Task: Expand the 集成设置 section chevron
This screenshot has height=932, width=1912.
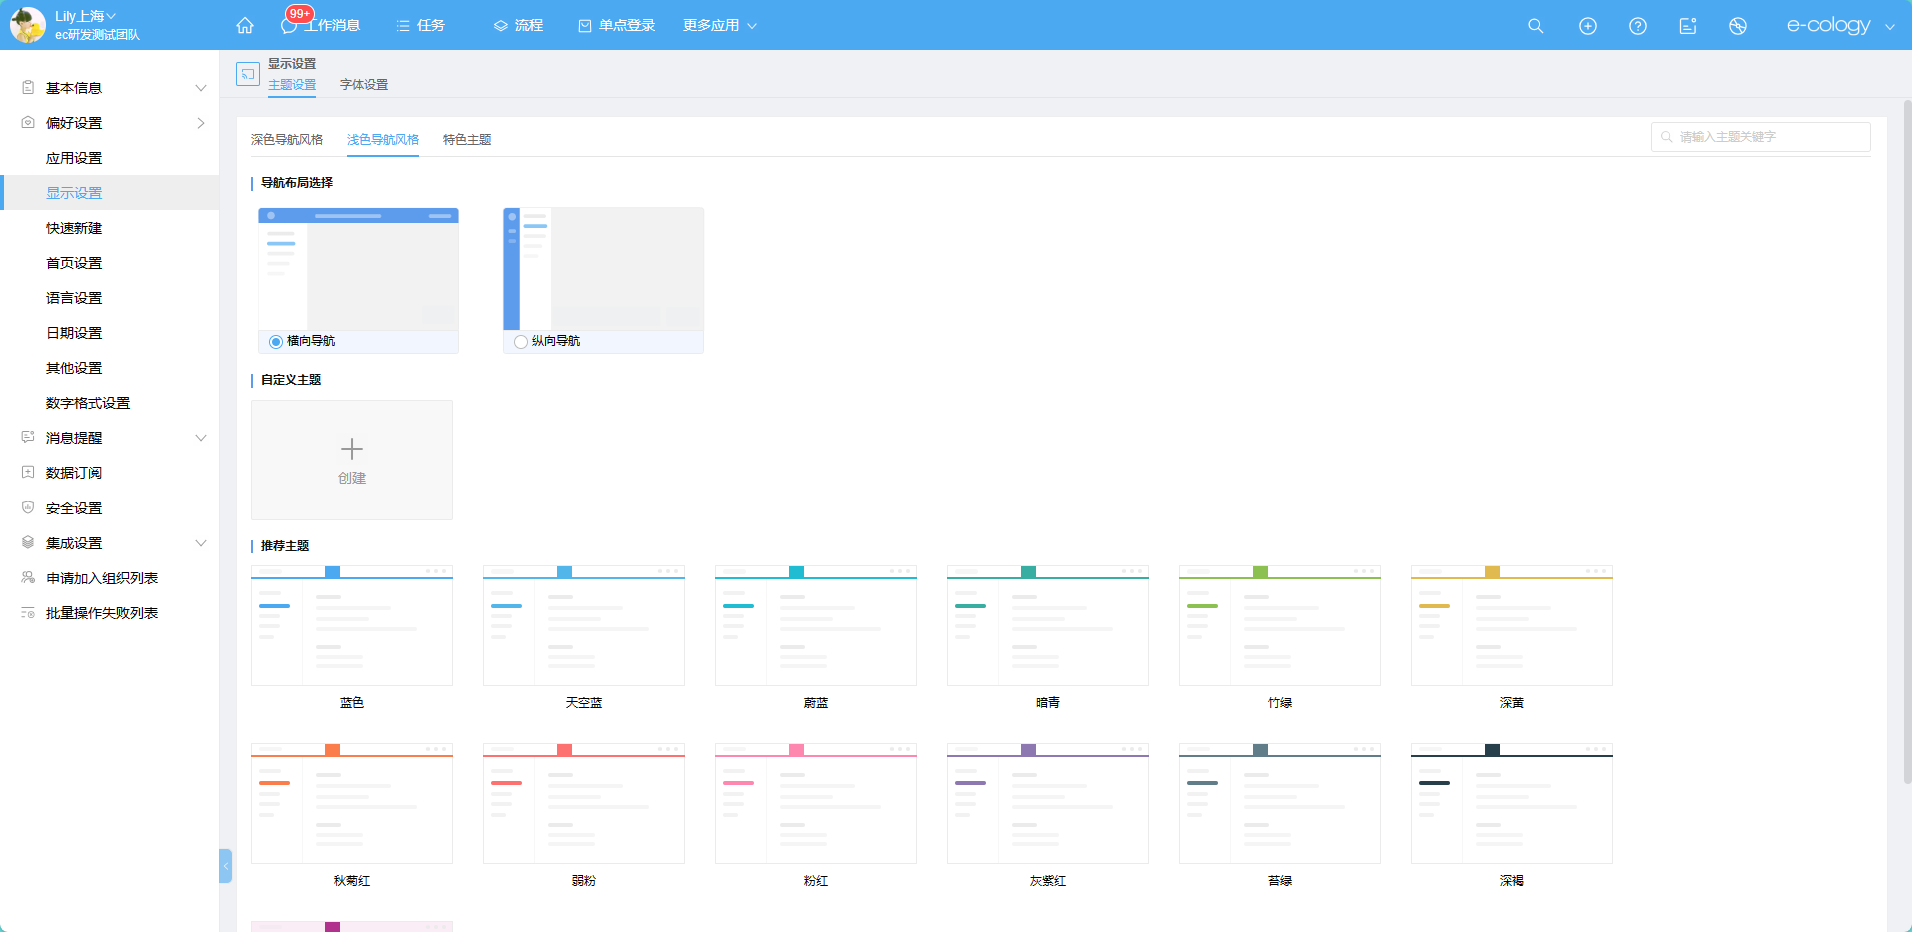Action: click(201, 543)
